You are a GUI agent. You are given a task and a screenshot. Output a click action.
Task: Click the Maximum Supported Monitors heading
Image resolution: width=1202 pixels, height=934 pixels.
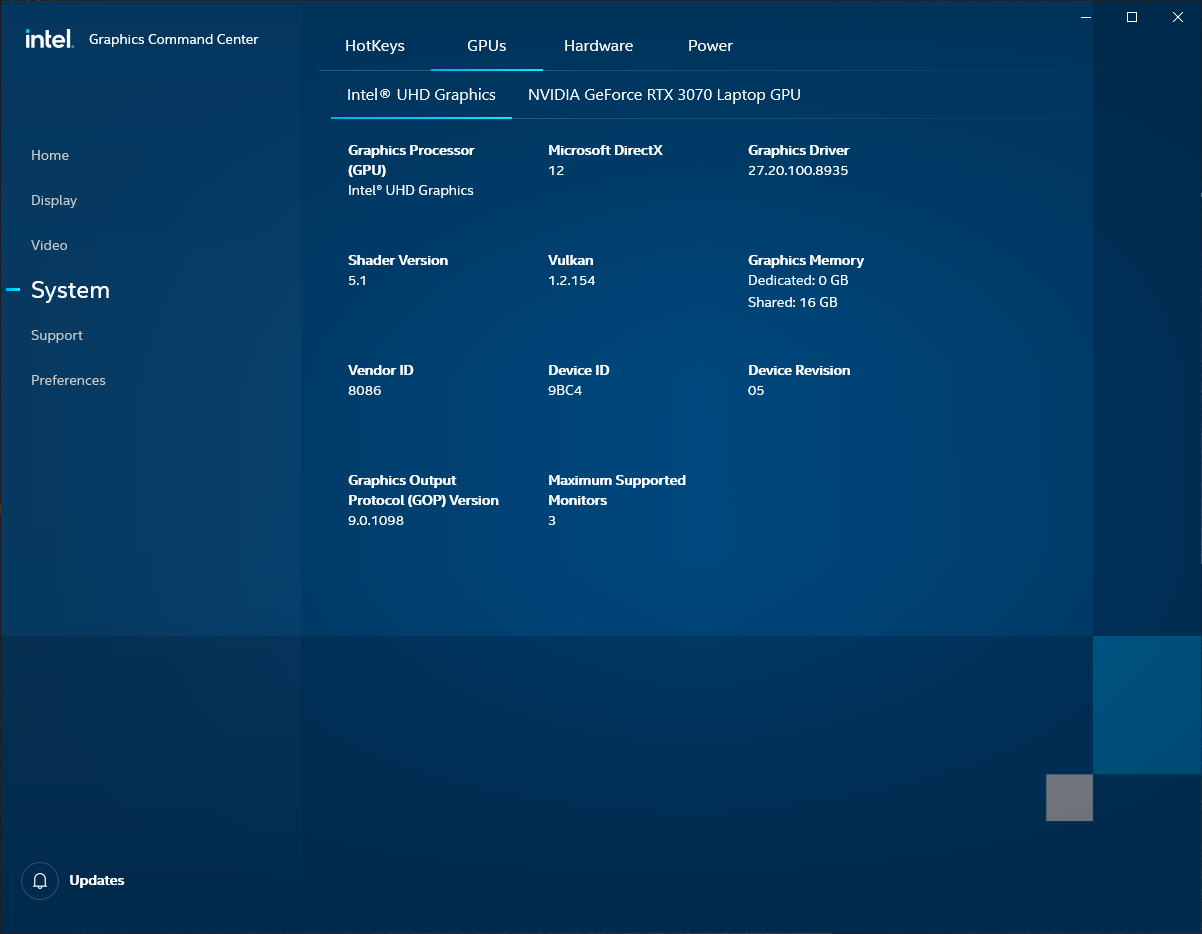tap(617, 490)
